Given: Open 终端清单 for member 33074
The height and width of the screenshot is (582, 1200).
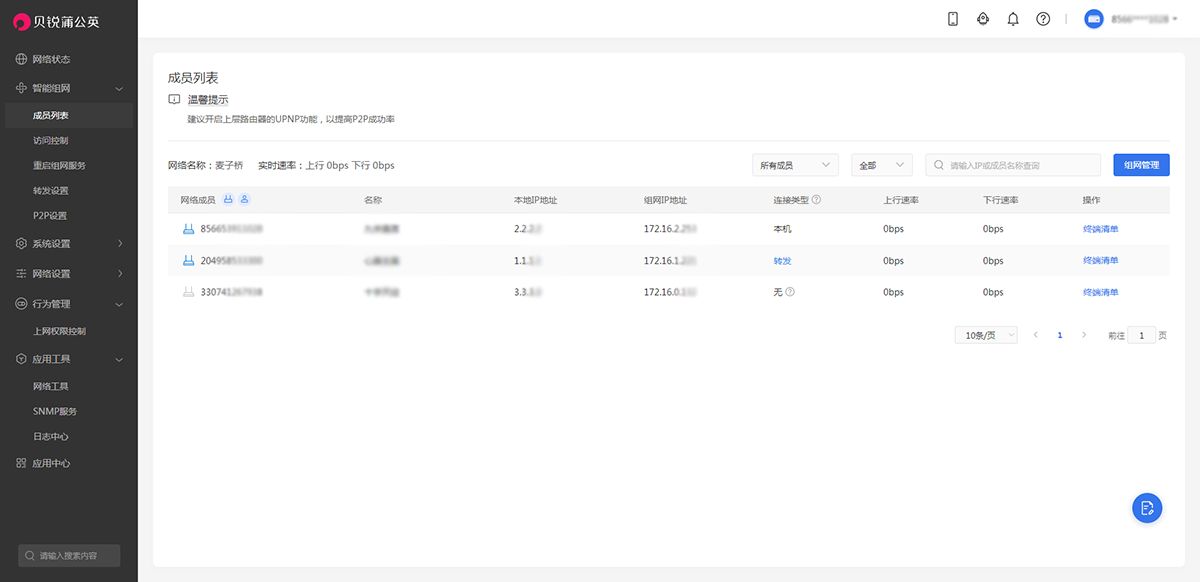Looking at the screenshot, I should coord(1100,293).
